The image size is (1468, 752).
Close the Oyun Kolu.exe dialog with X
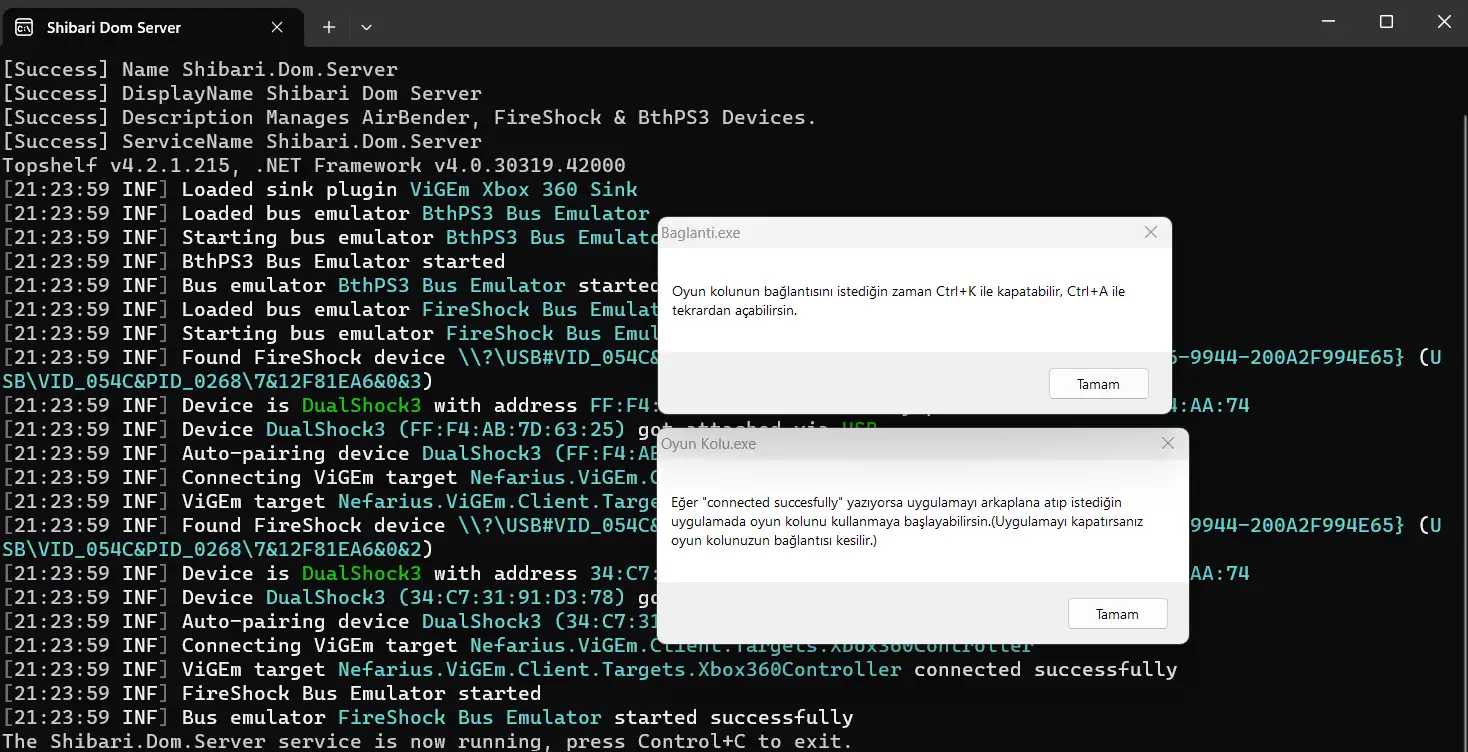(x=1167, y=443)
